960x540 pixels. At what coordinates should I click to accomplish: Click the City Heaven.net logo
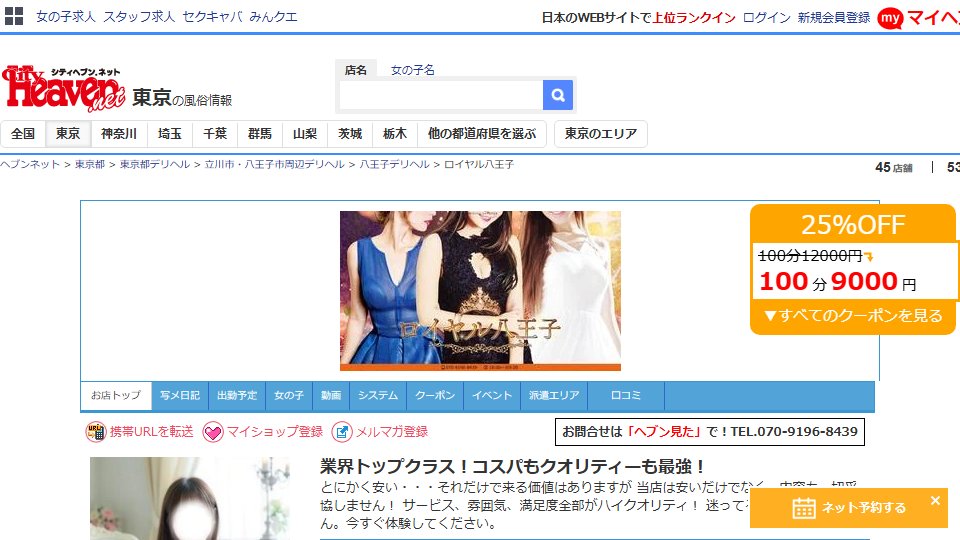click(x=64, y=89)
